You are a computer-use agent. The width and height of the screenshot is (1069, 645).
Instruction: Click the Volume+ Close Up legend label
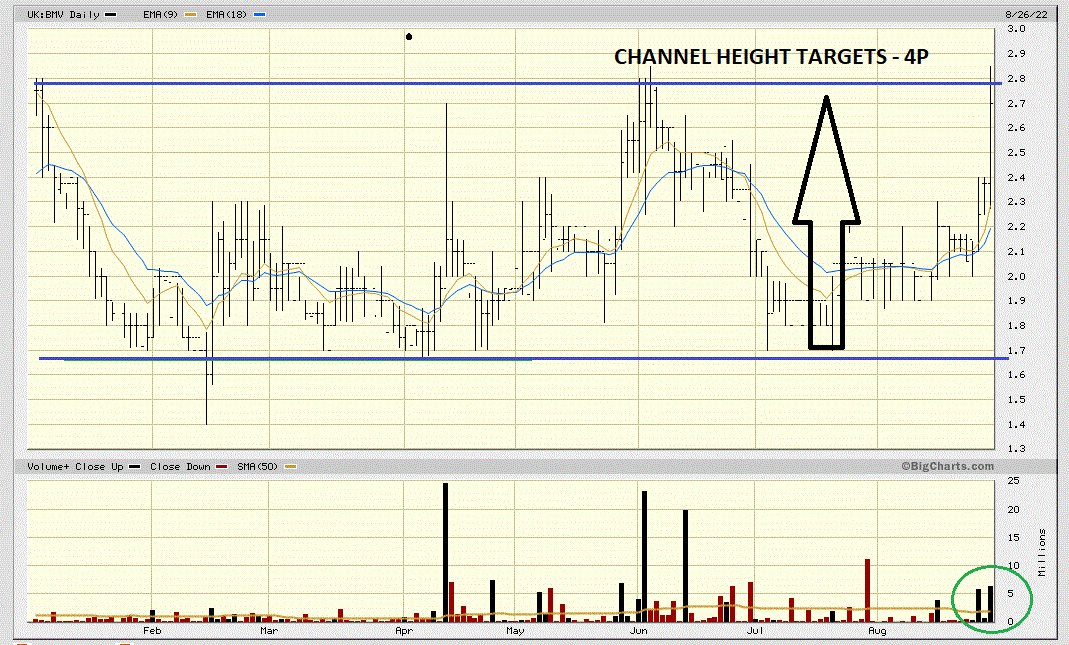(x=75, y=466)
